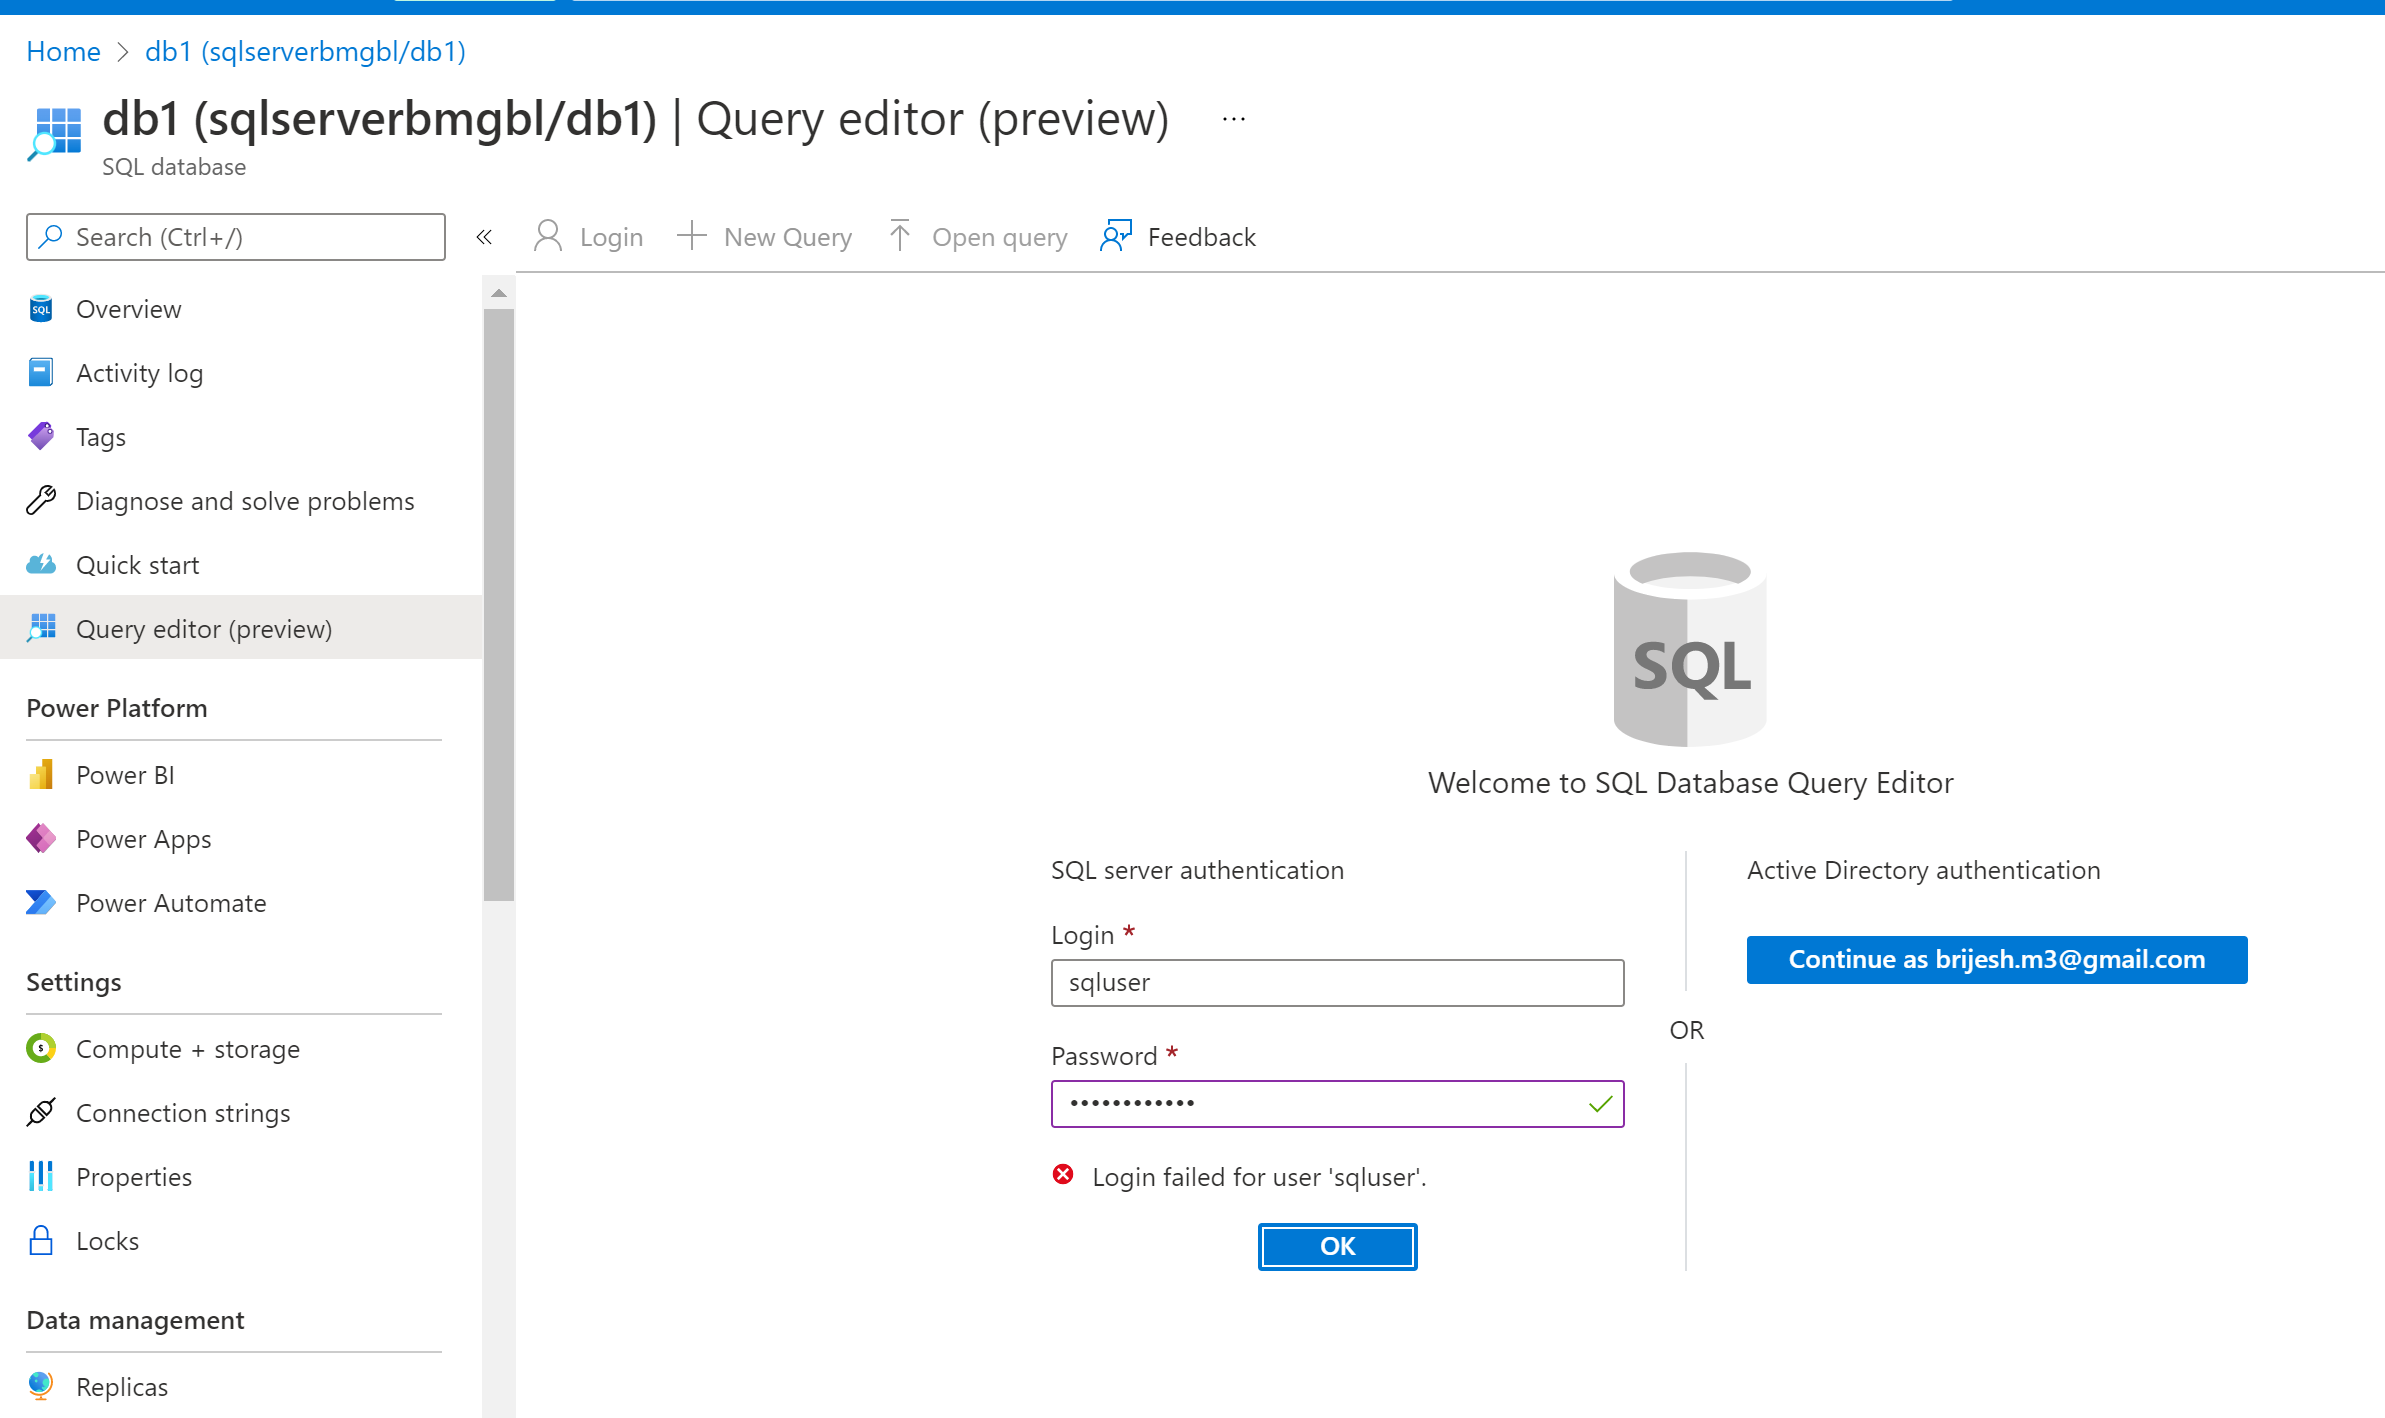Click the Search (Ctrl+/) box
This screenshot has width=2385, height=1418.
[x=236, y=237]
